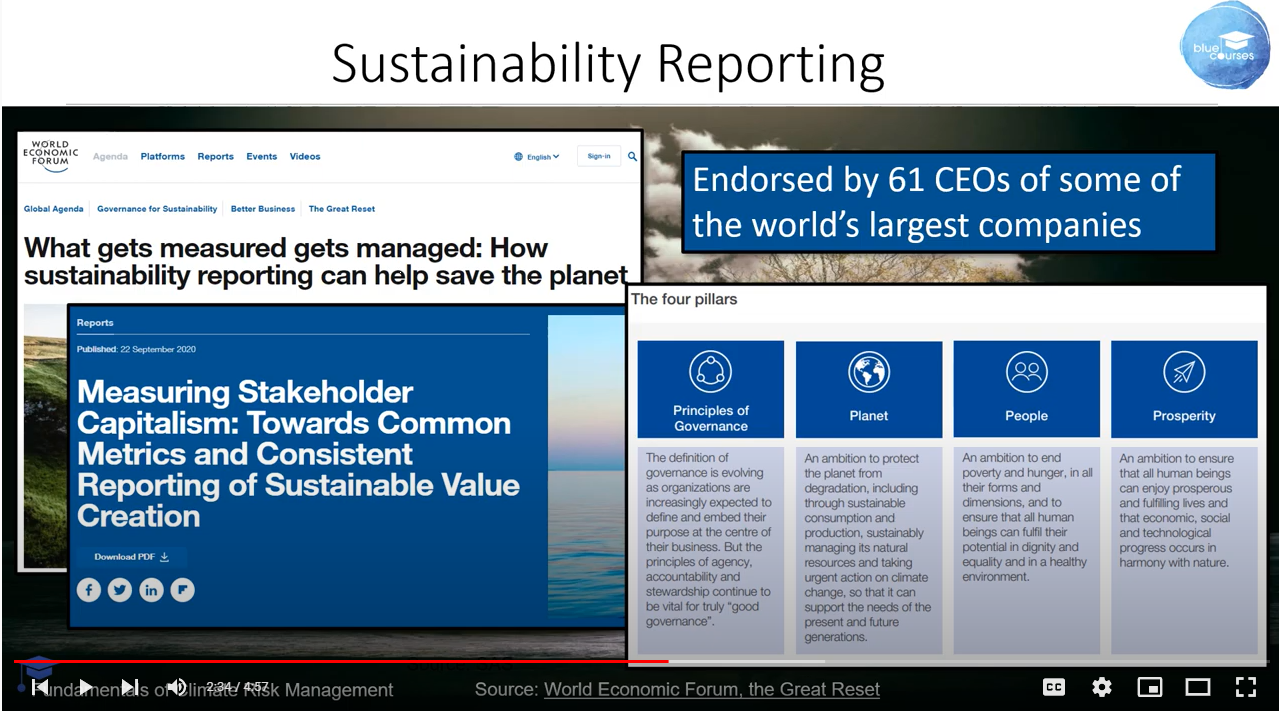Seek along the red video progress bar
The width and height of the screenshot is (1279, 711).
click(x=640, y=661)
